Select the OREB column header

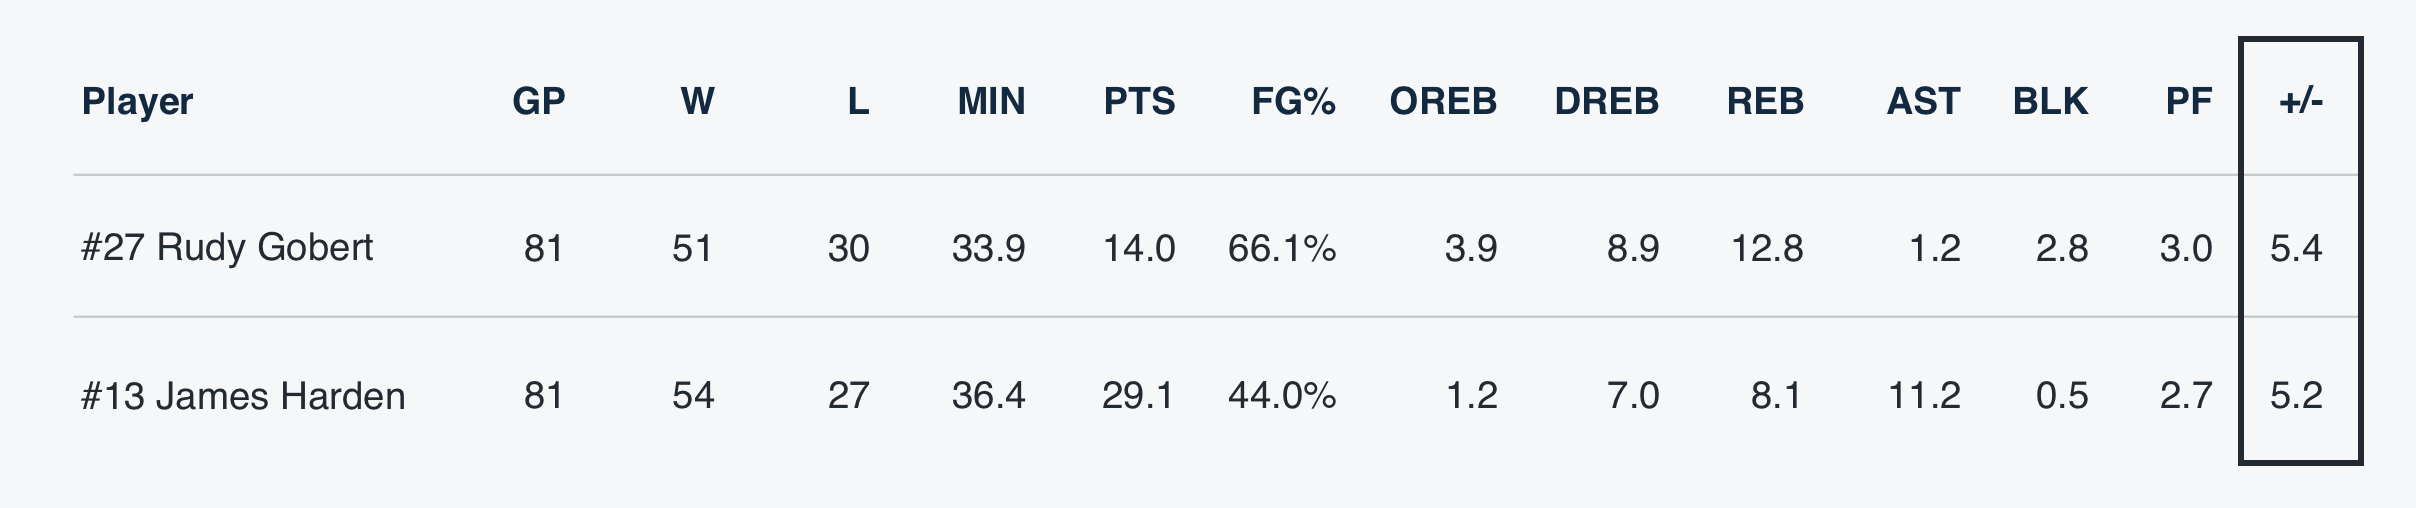coord(1443,102)
